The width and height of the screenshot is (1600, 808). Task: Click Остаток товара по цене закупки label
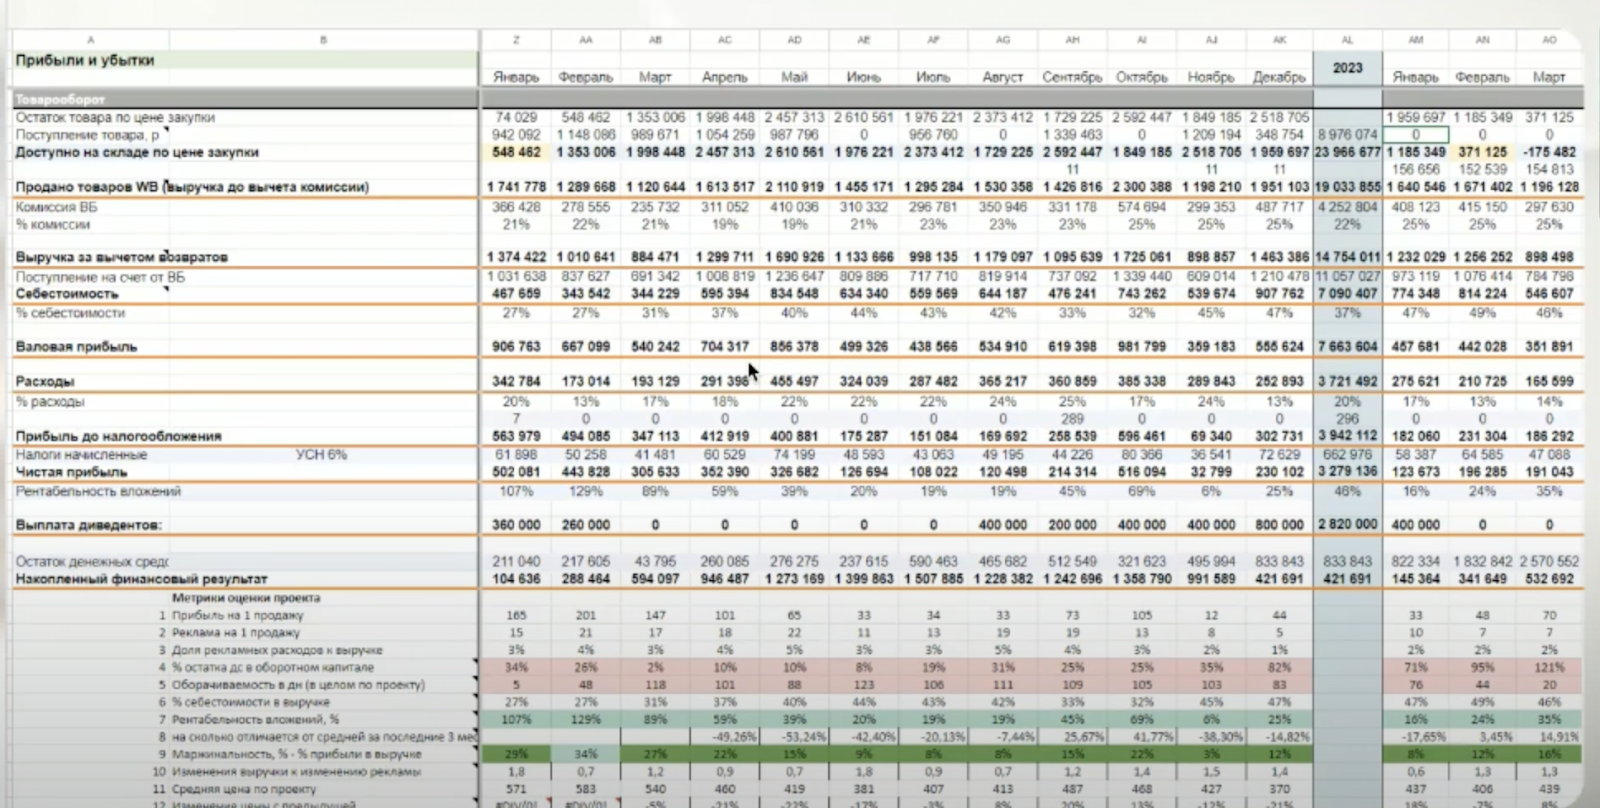[x=115, y=117]
